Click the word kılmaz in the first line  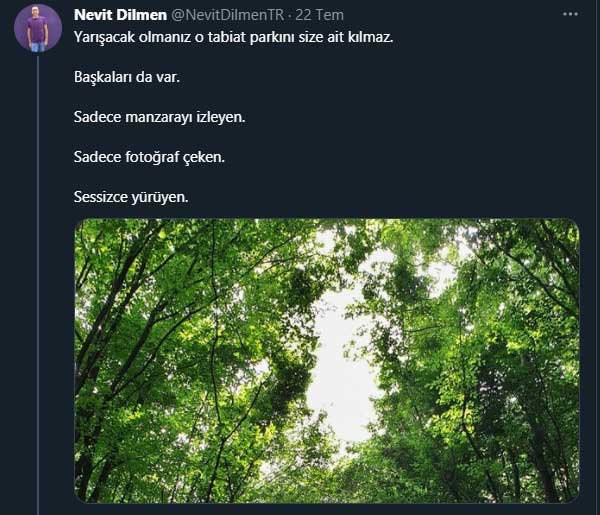point(371,36)
